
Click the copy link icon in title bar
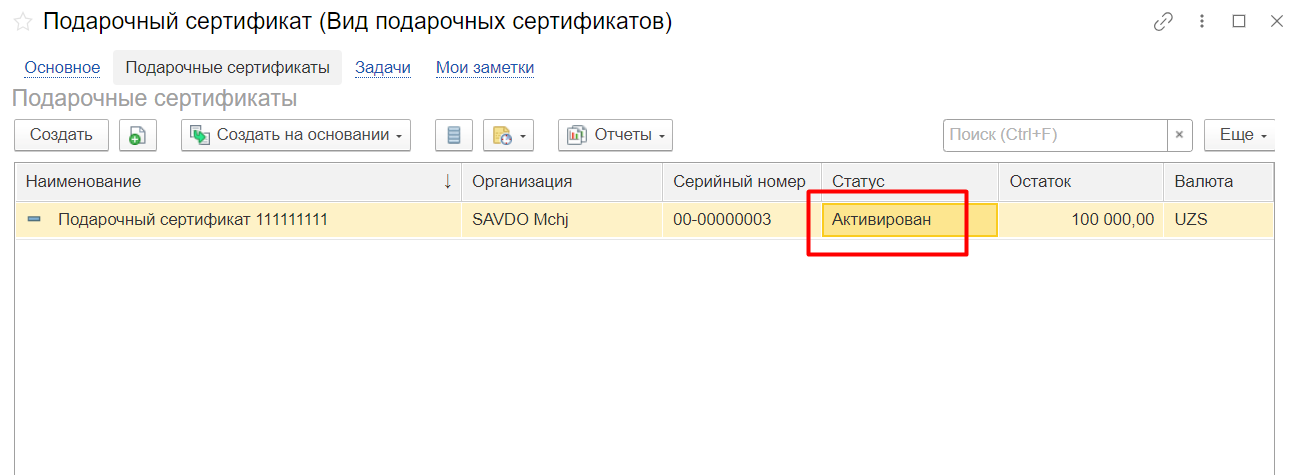[x=1162, y=22]
